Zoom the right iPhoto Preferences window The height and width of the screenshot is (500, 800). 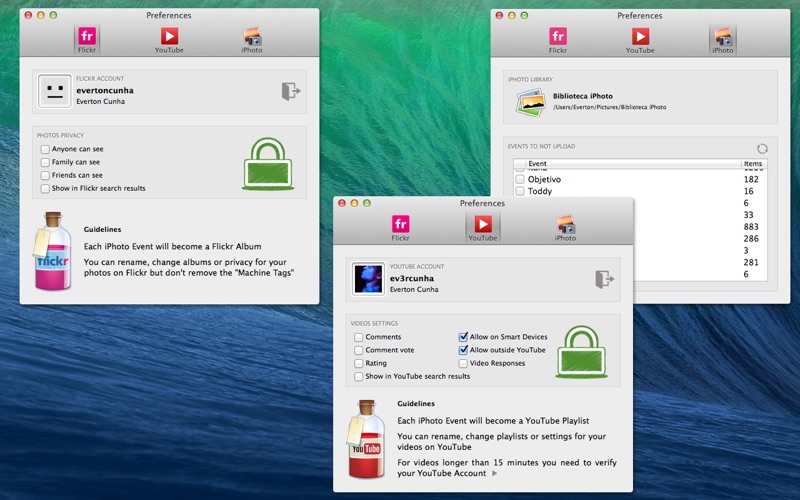click(x=524, y=15)
